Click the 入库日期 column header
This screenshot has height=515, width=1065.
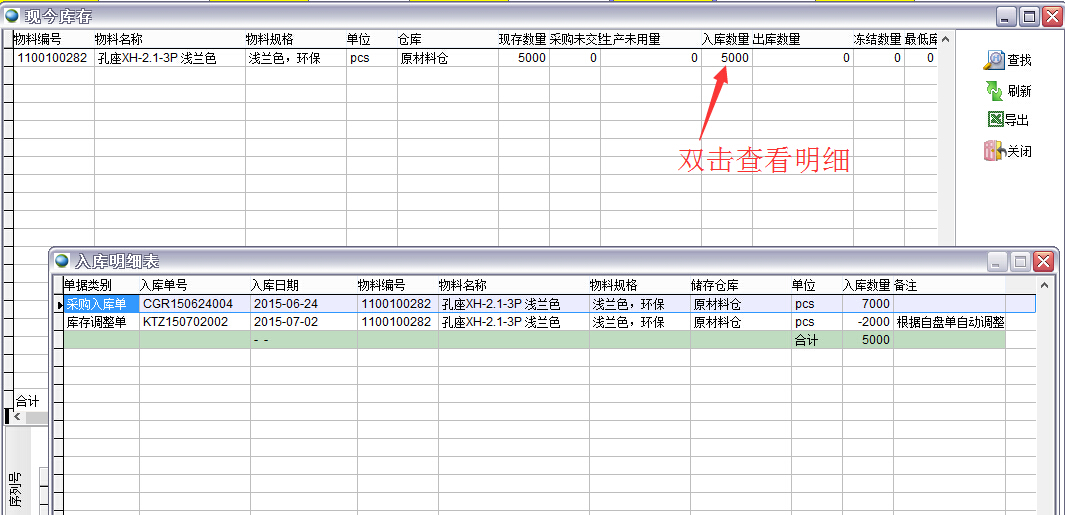click(274, 285)
